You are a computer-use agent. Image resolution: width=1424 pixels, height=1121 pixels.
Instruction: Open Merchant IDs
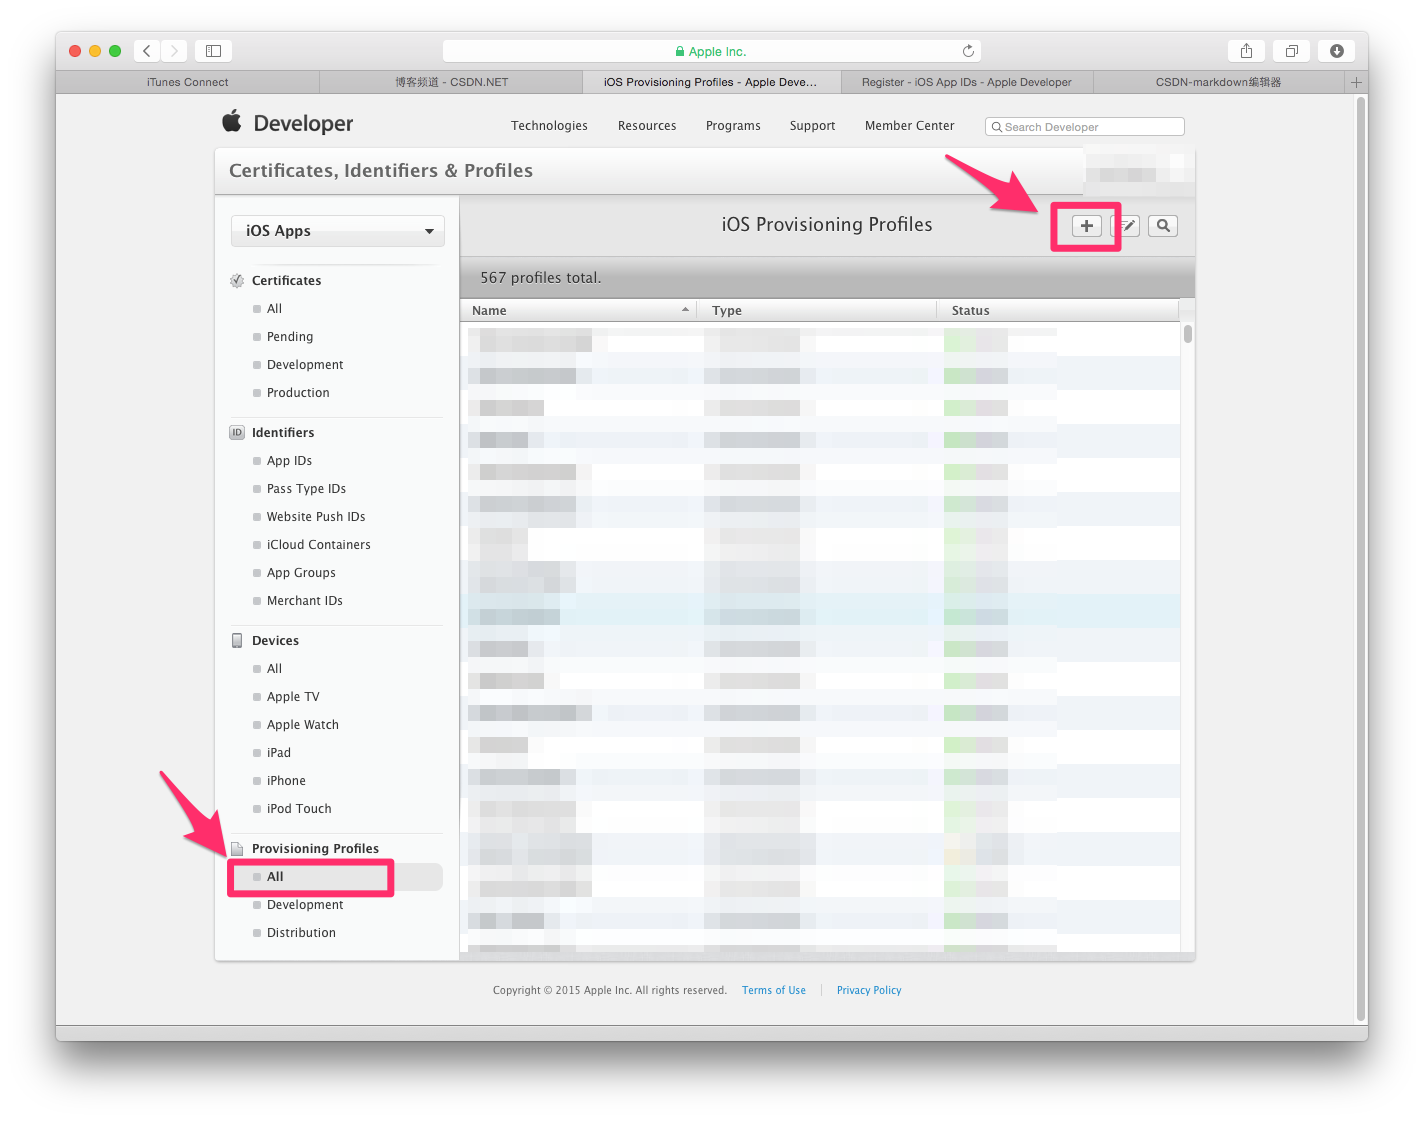click(x=304, y=601)
